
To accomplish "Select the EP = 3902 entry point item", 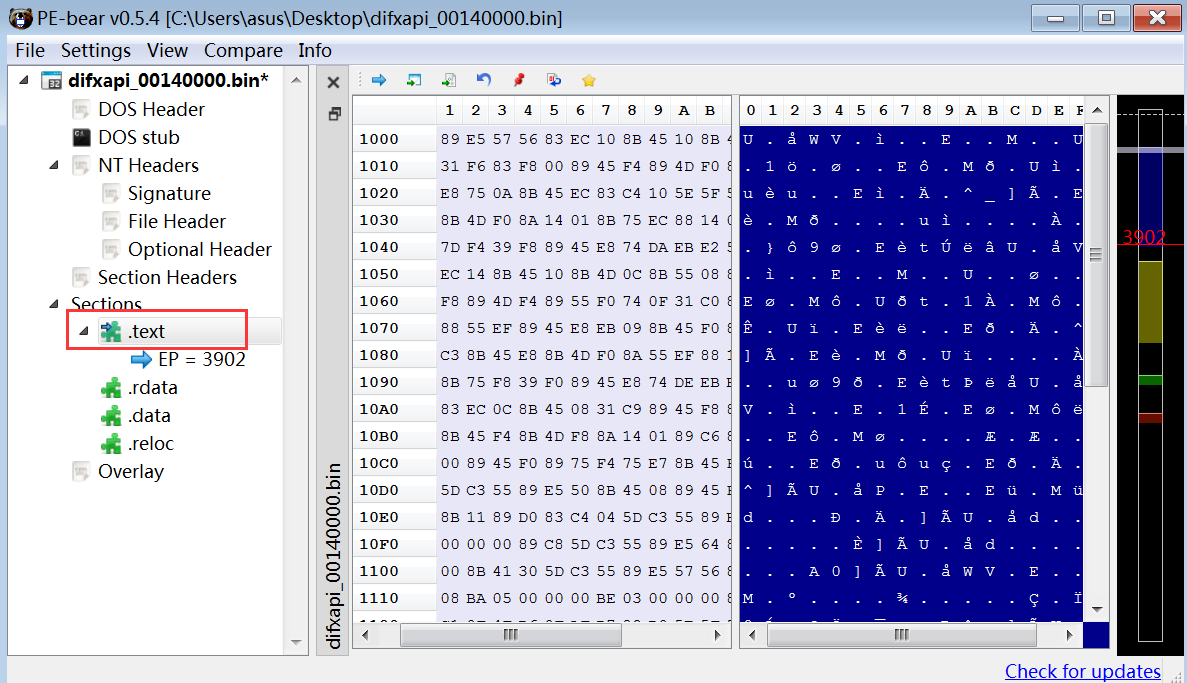I will [x=201, y=359].
